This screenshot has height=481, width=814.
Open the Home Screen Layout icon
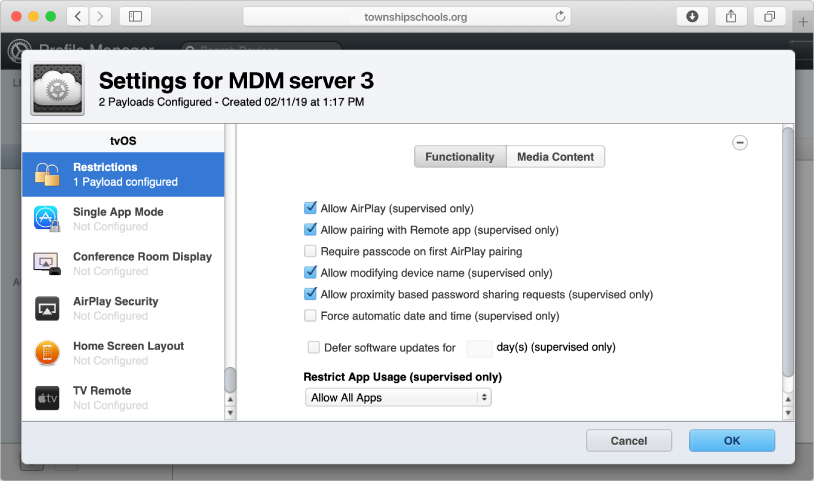(48, 353)
